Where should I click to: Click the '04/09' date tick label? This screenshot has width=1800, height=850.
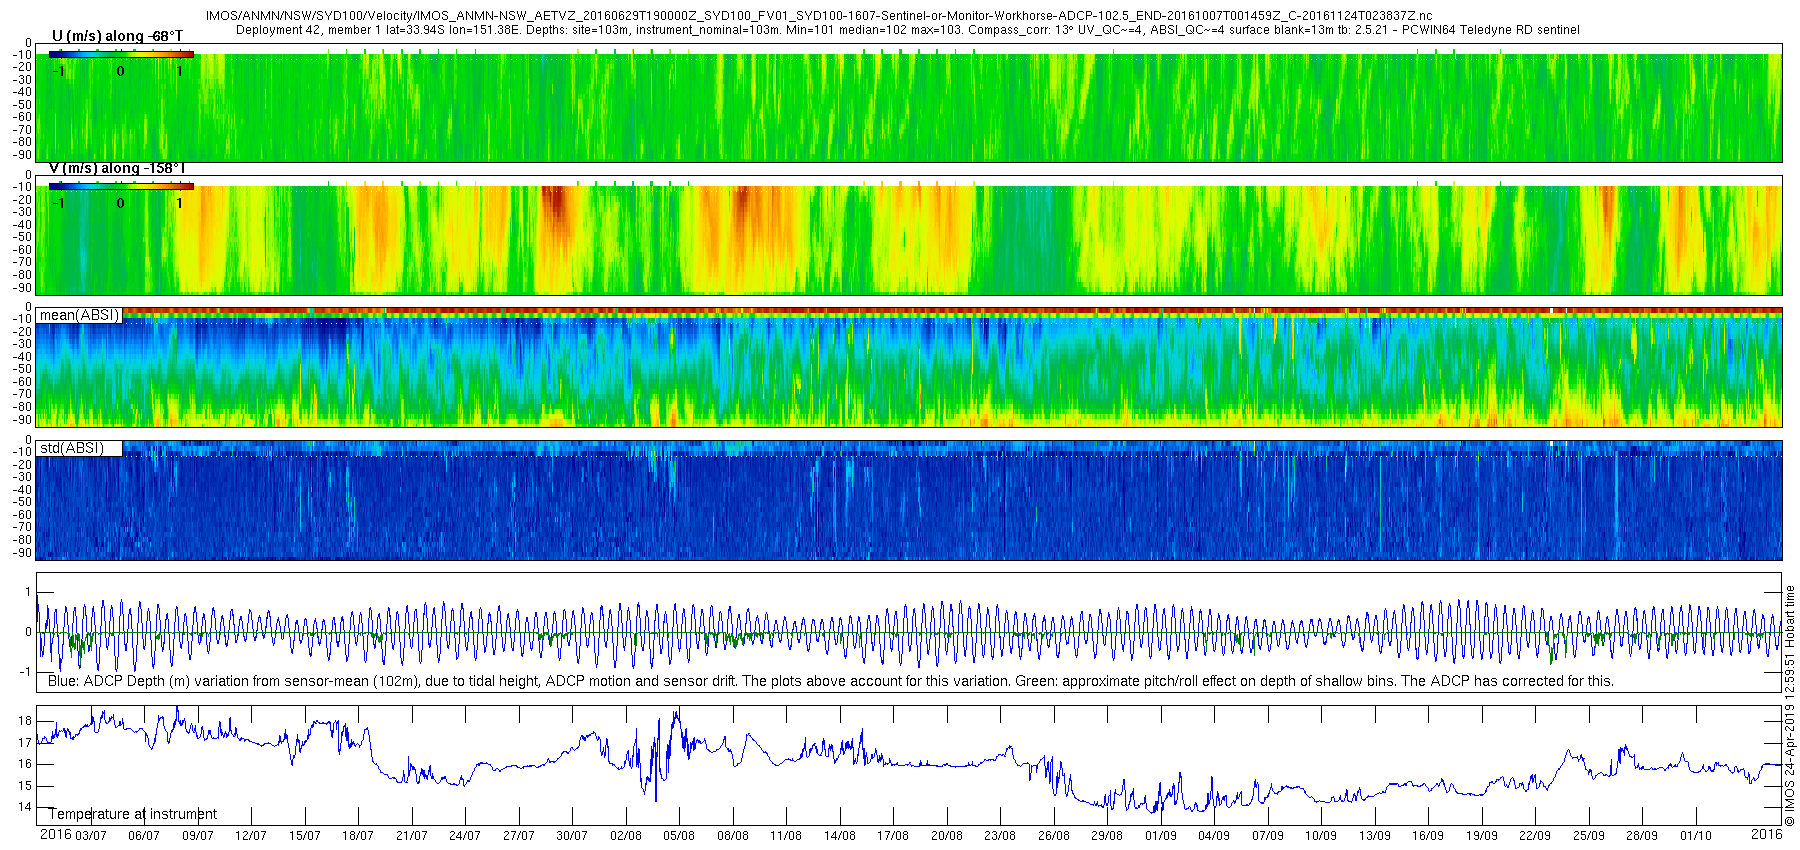(1214, 835)
